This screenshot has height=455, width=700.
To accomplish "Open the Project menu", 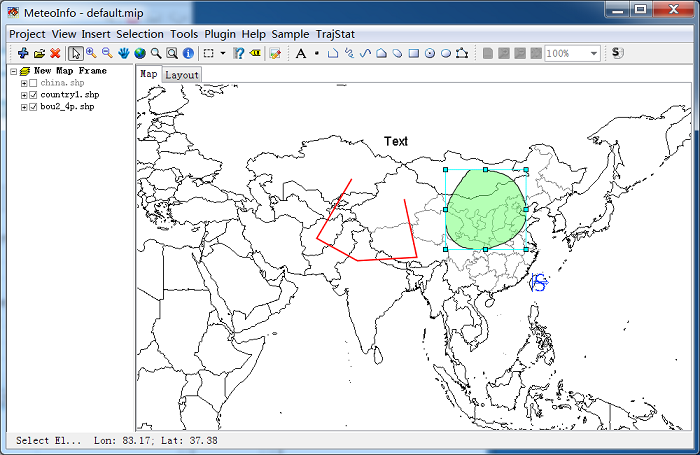I will coord(27,34).
